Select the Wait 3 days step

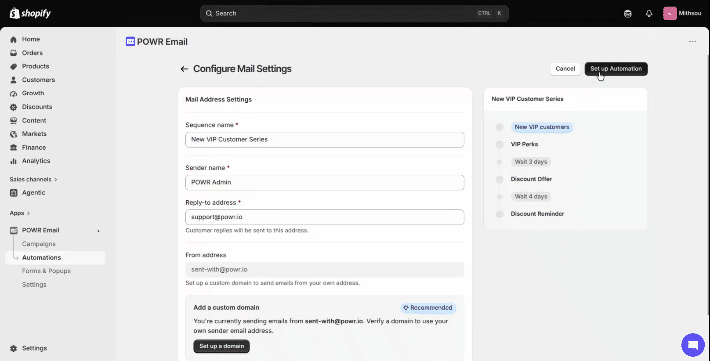pyautogui.click(x=531, y=162)
